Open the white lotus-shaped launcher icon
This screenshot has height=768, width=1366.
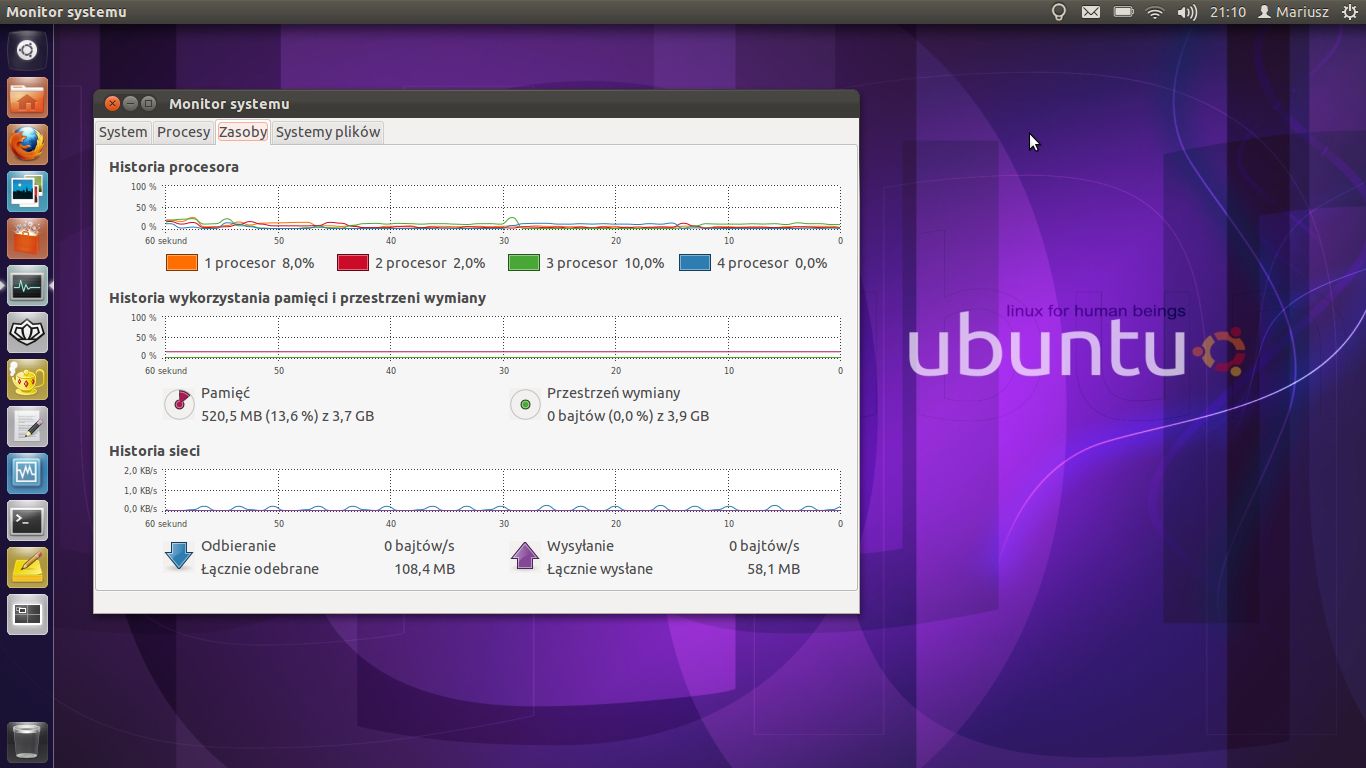point(27,332)
